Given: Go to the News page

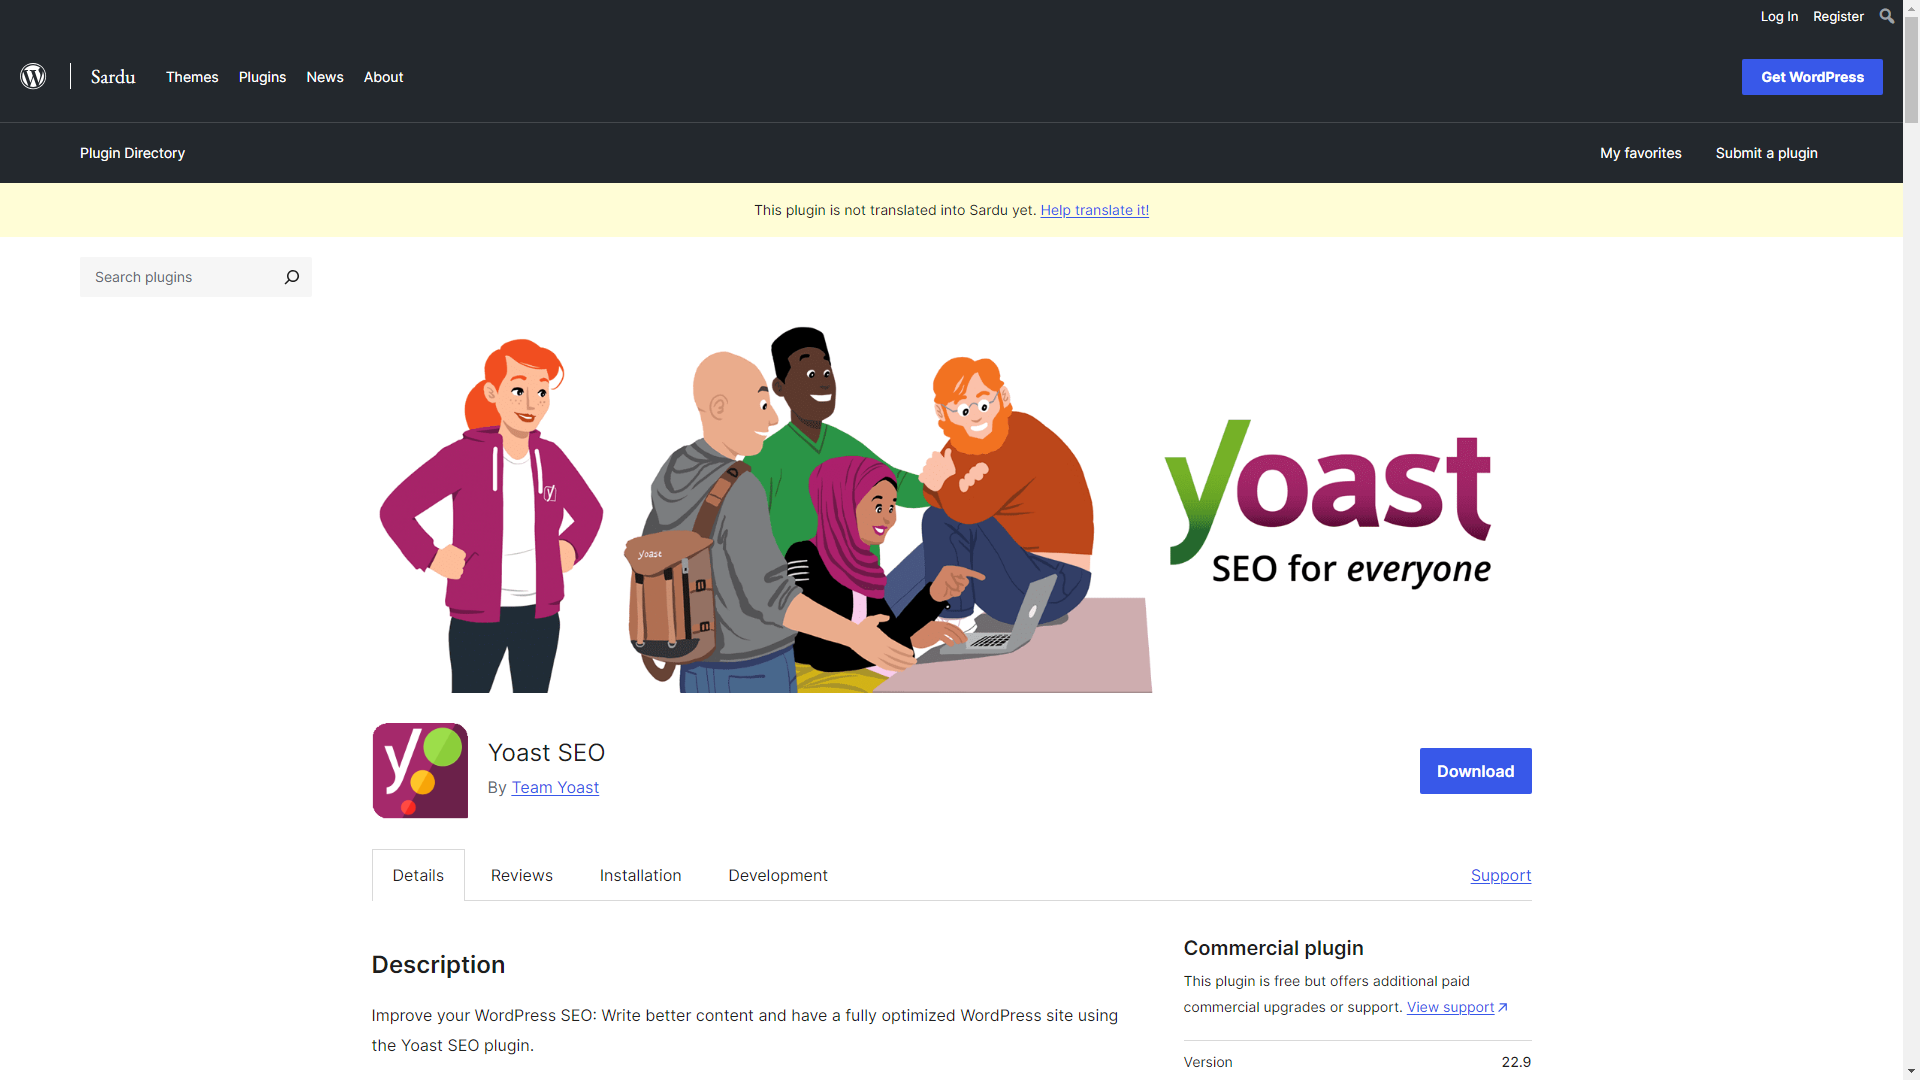Looking at the screenshot, I should coord(325,77).
